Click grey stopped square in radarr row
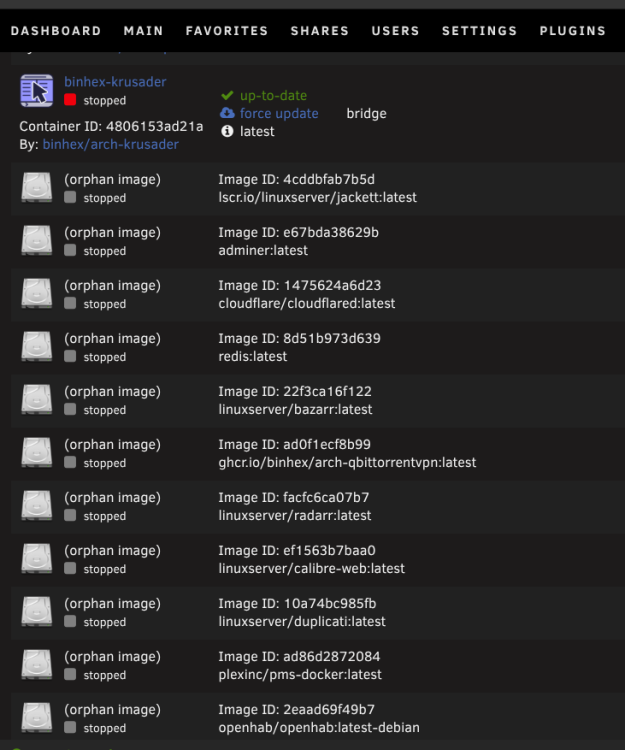Image resolution: width=625 pixels, height=750 pixels. click(x=70, y=516)
